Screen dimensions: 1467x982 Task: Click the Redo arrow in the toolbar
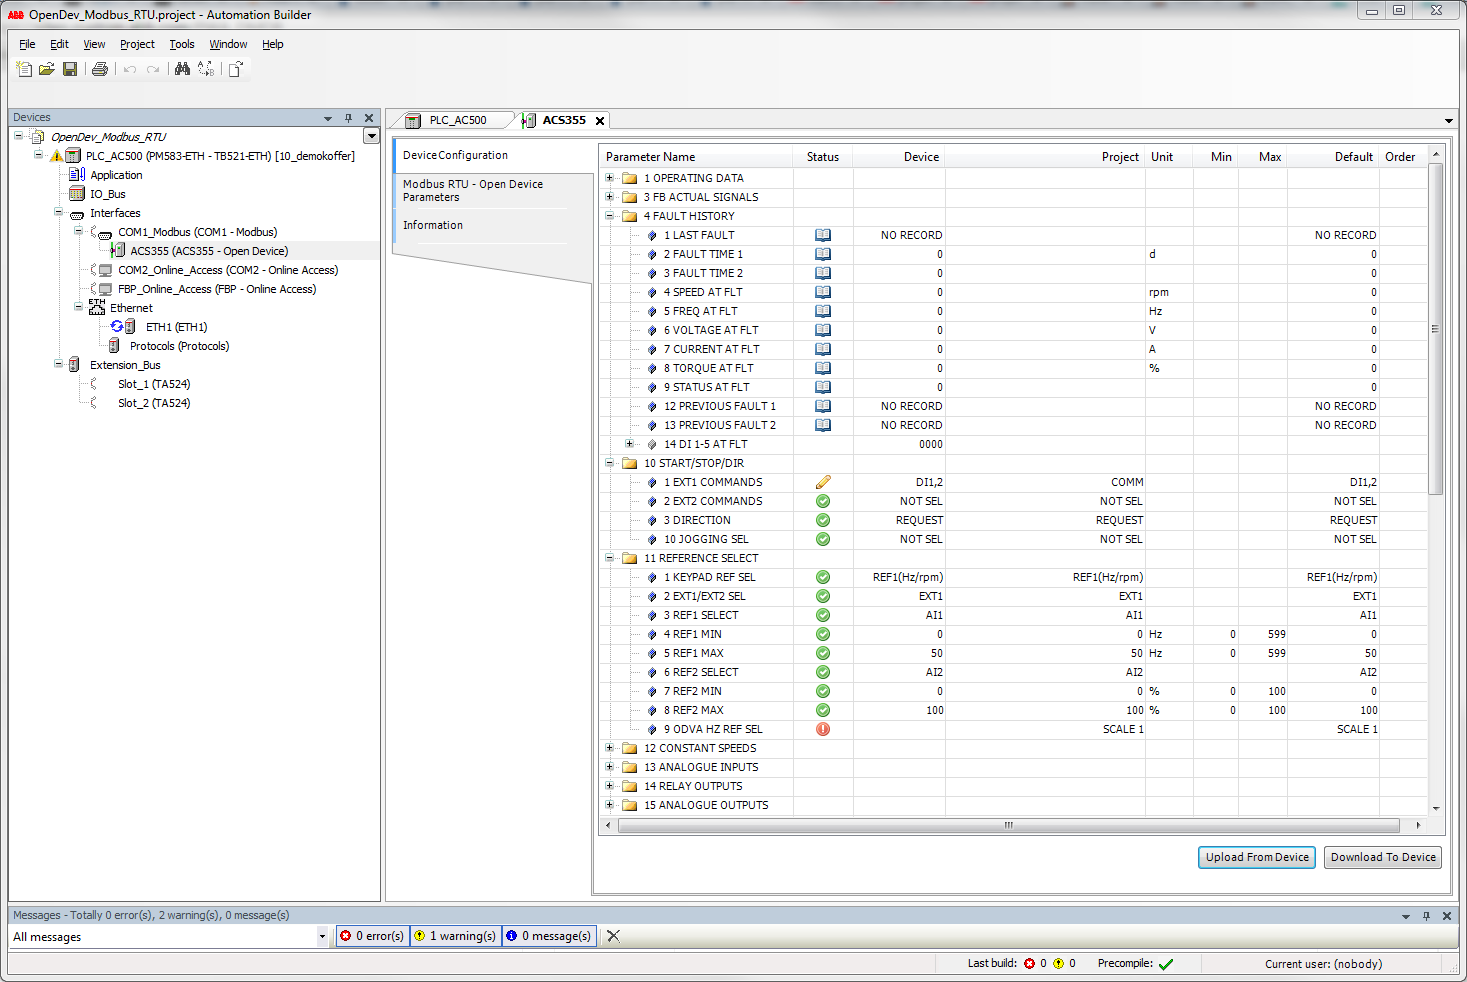click(x=153, y=69)
